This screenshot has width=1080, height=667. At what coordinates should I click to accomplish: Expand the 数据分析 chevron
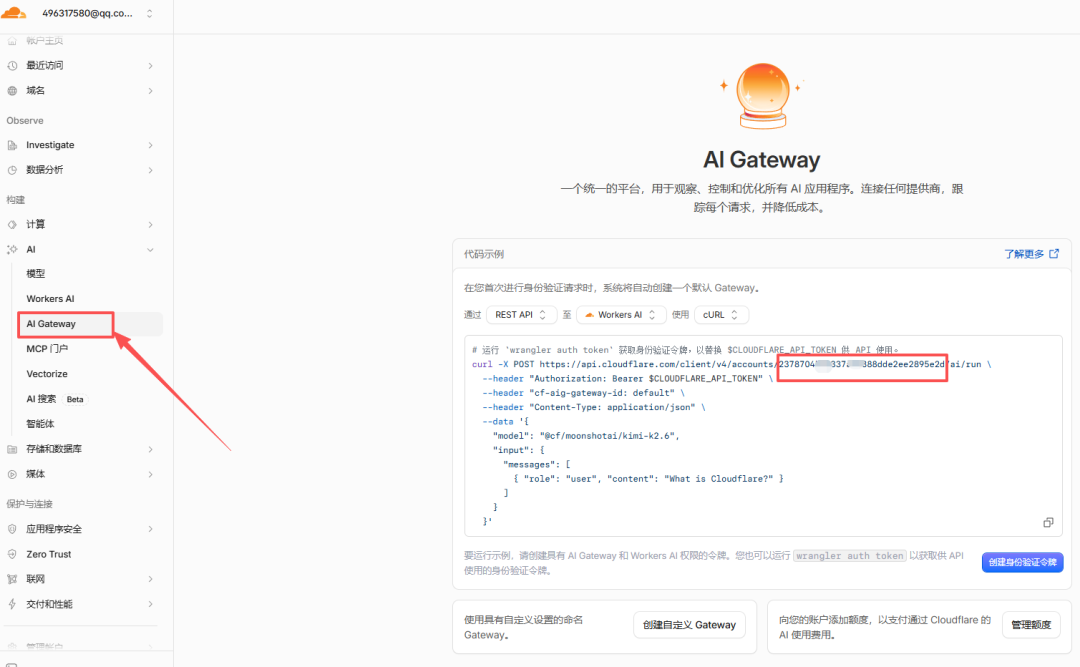150,170
